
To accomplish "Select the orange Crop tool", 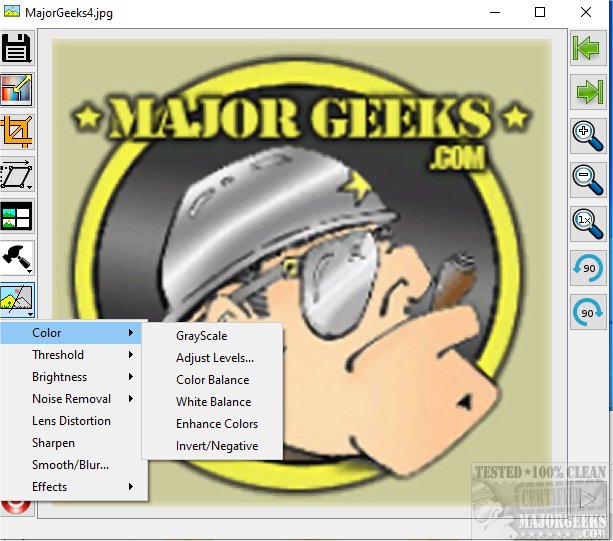I will tap(16, 132).
